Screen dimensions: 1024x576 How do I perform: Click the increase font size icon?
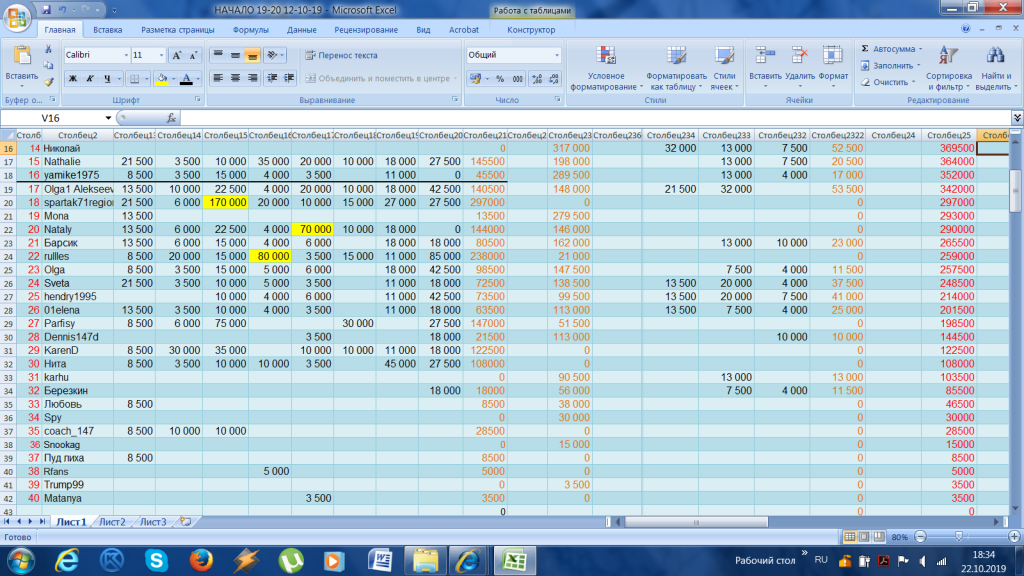(x=177, y=55)
